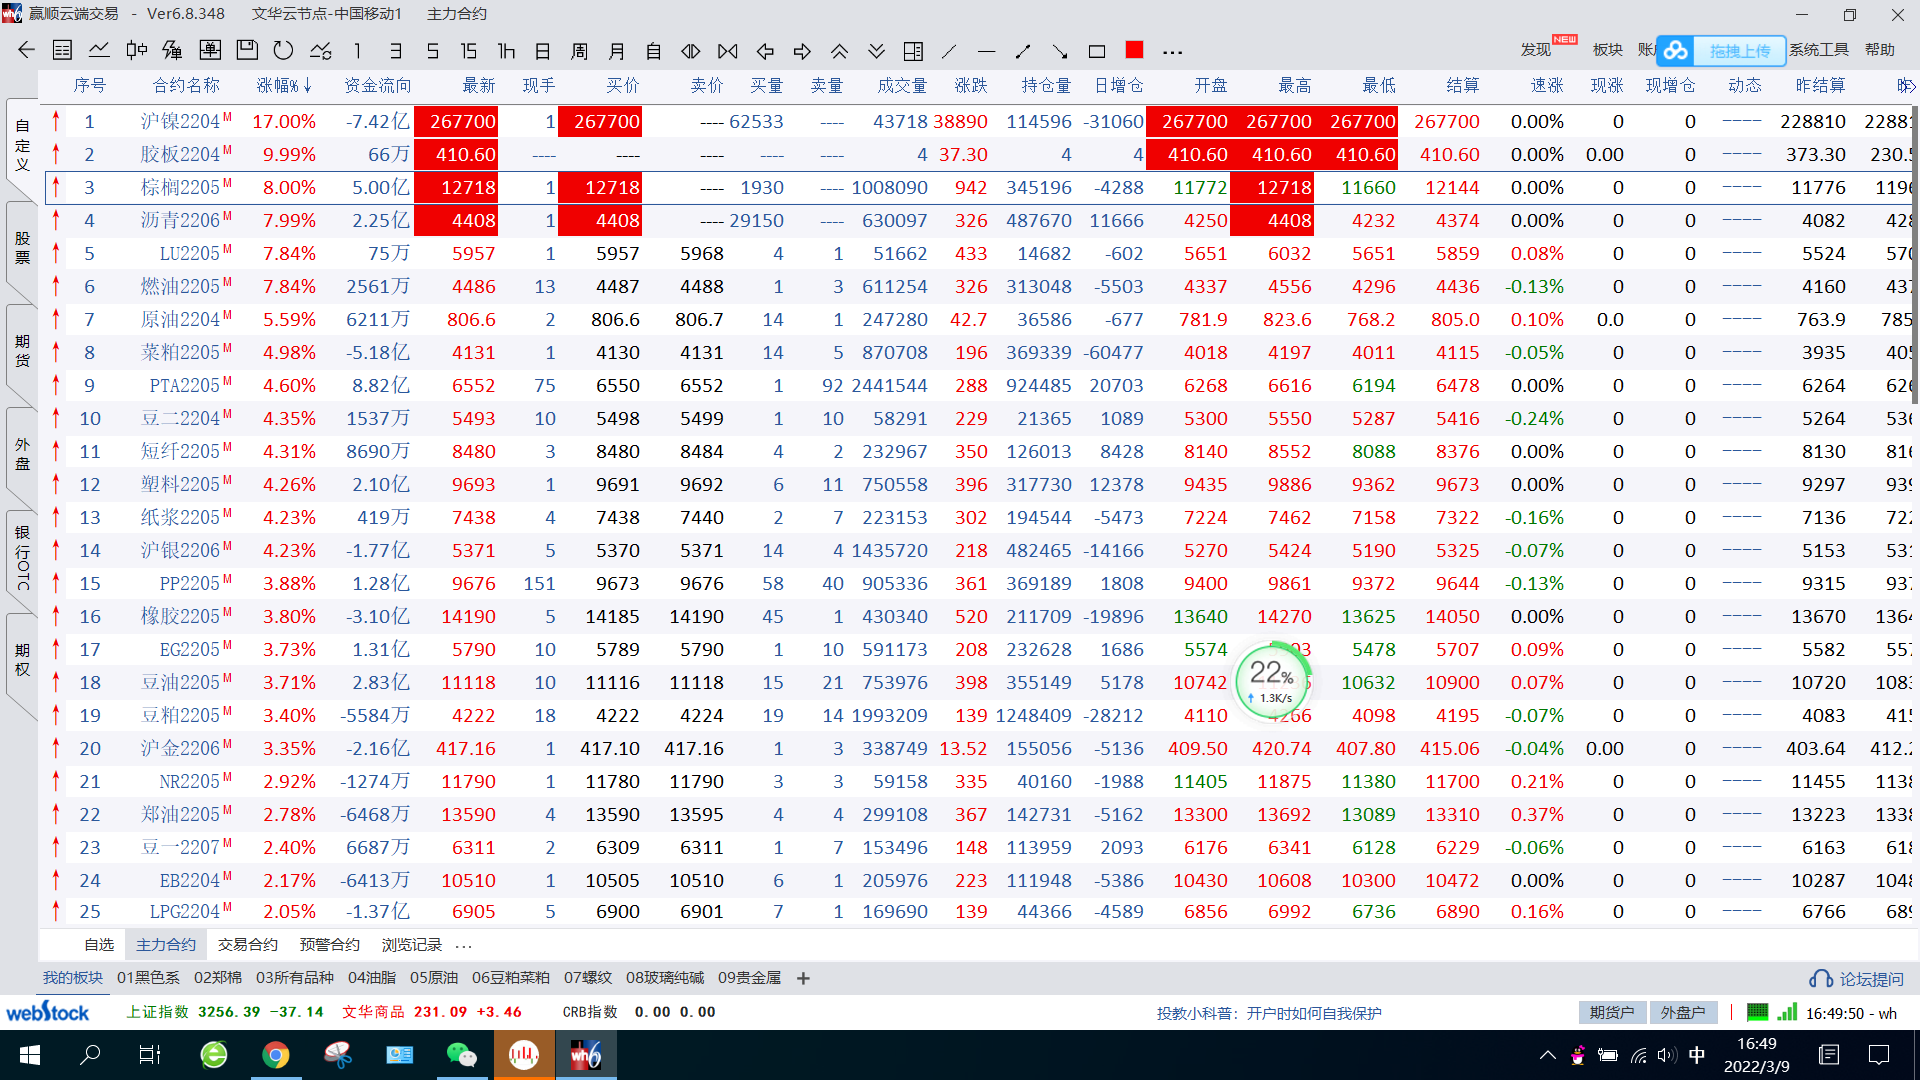Select the line segment drawing tool
Image resolution: width=1920 pixels, height=1080 pixels.
1023,51
